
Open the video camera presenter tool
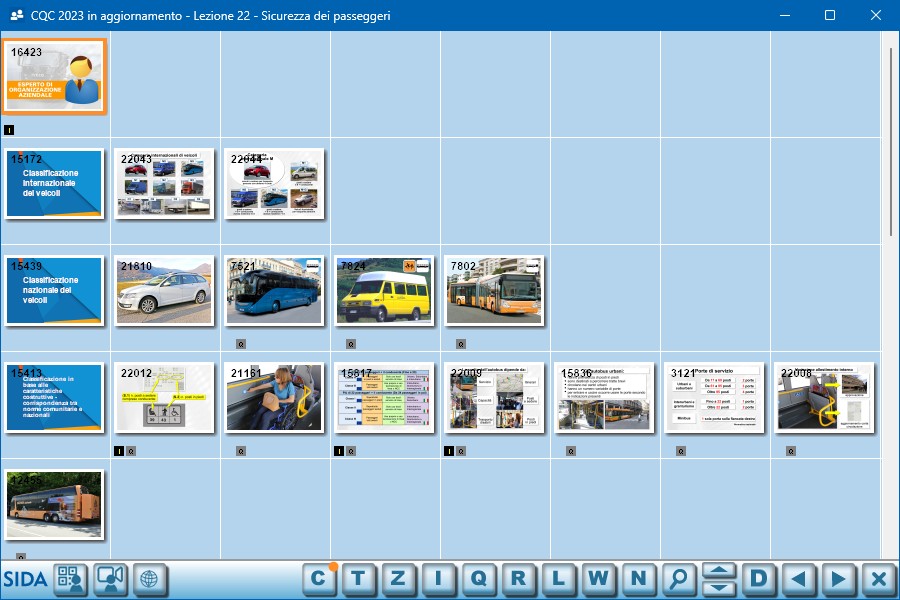point(110,579)
